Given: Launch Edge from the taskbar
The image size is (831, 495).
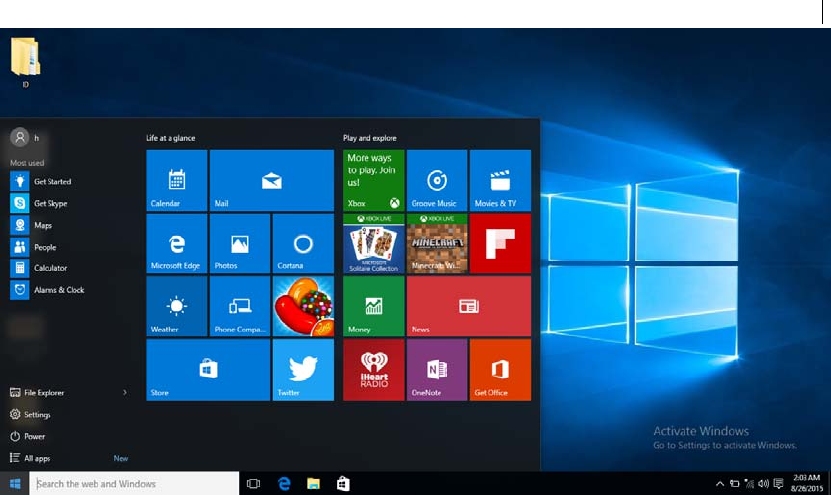Looking at the screenshot, I should pyautogui.click(x=284, y=483).
